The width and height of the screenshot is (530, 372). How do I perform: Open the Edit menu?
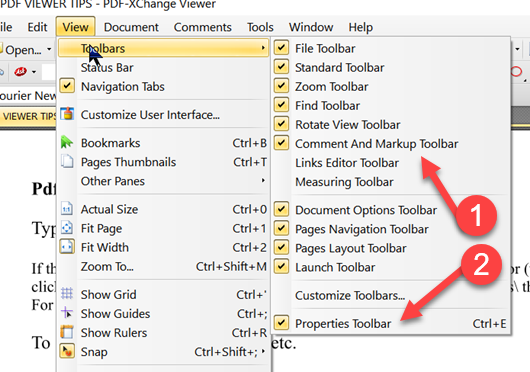click(37, 27)
